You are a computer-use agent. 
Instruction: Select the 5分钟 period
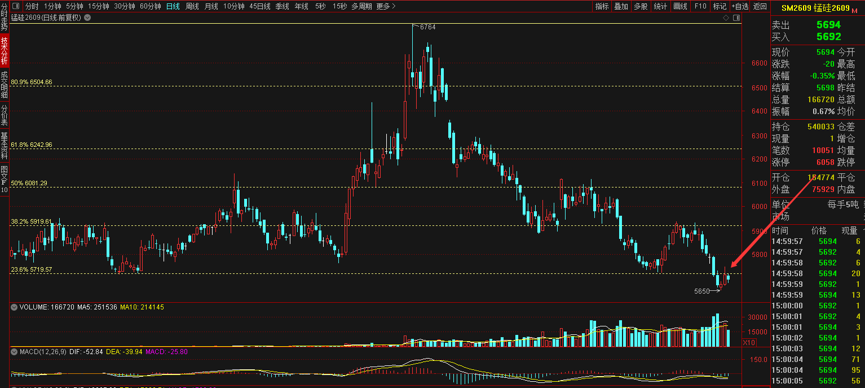pos(74,7)
